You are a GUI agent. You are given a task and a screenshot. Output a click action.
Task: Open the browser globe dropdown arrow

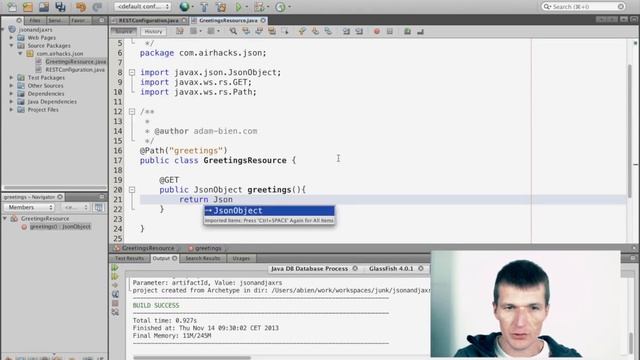pos(193,7)
